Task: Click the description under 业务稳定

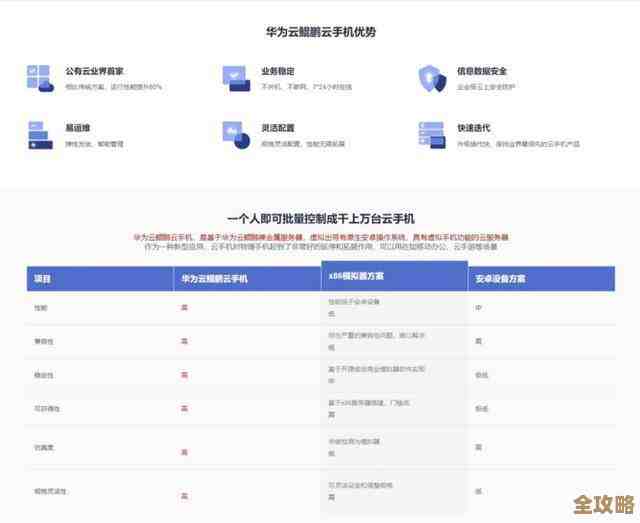Action: pos(306,87)
